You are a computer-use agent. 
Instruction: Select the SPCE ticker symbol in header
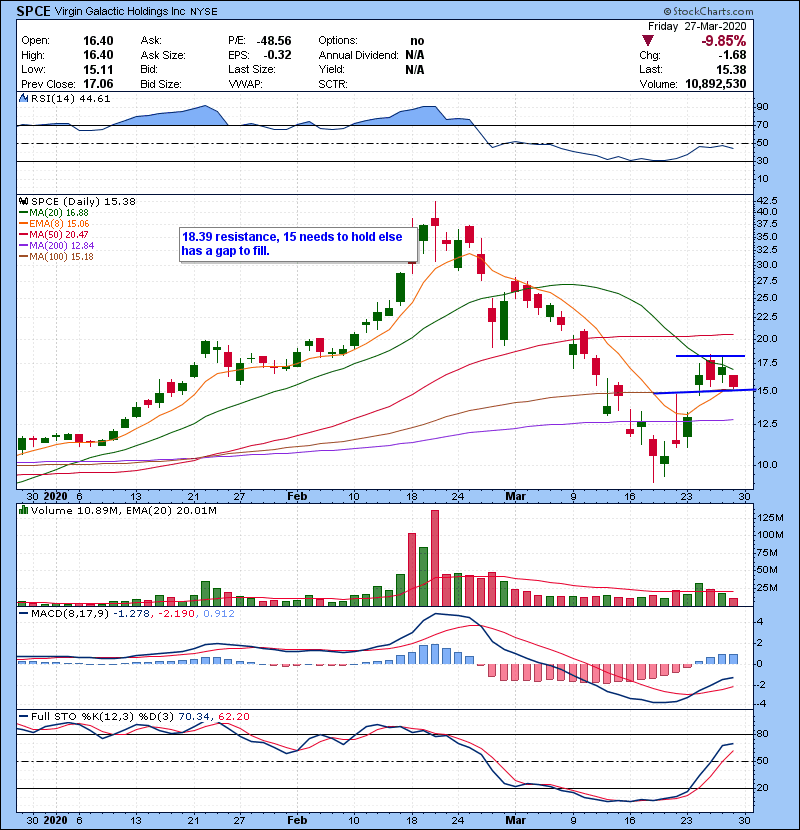pos(33,11)
